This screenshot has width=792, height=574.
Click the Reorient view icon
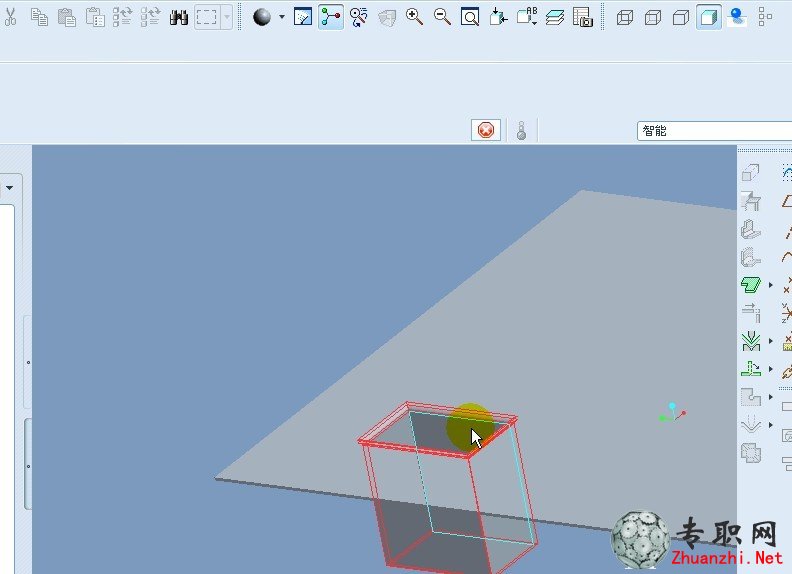click(x=499, y=17)
